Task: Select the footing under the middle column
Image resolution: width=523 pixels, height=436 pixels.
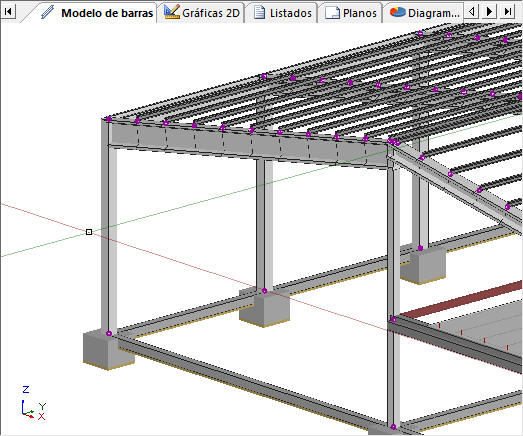Action: click(x=265, y=309)
